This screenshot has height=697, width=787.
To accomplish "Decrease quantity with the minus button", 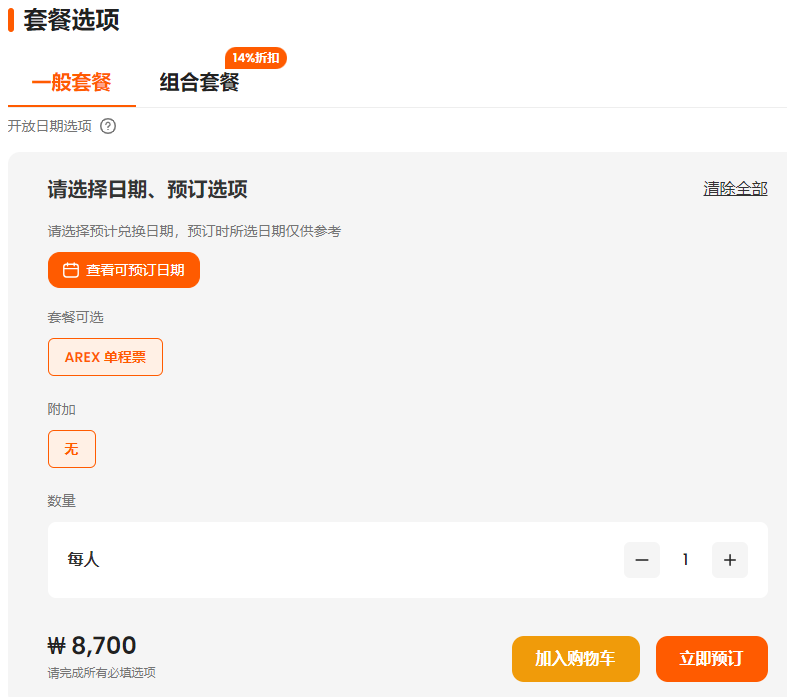I will (642, 560).
